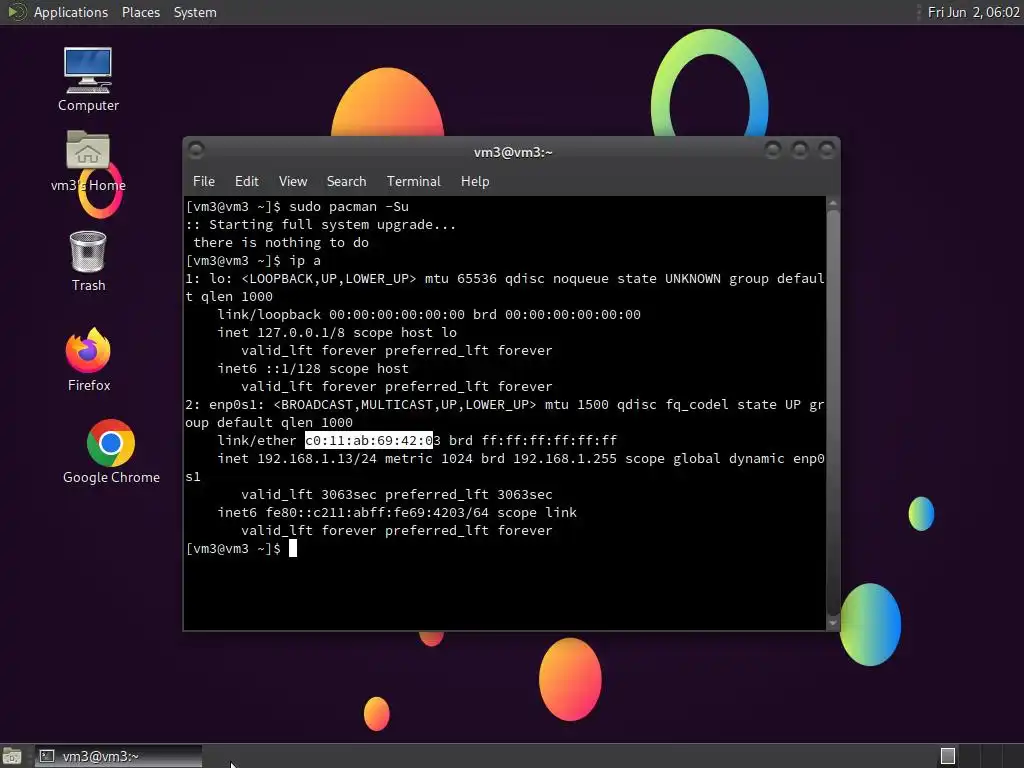This screenshot has height=768, width=1024.
Task: Click the 'sudo pacman -Su' command text
Action: (349, 206)
